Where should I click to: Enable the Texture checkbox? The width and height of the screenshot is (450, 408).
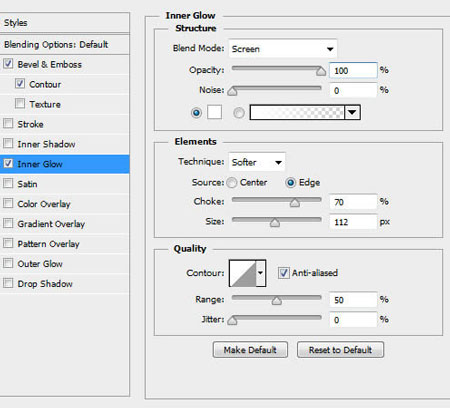(x=20, y=104)
